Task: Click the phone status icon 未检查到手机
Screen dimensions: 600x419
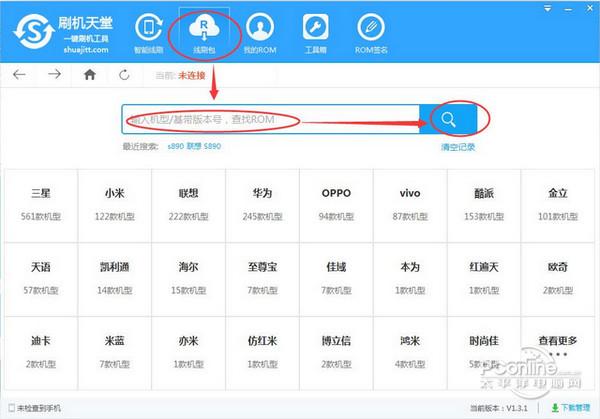Action: pyautogui.click(x=11, y=408)
